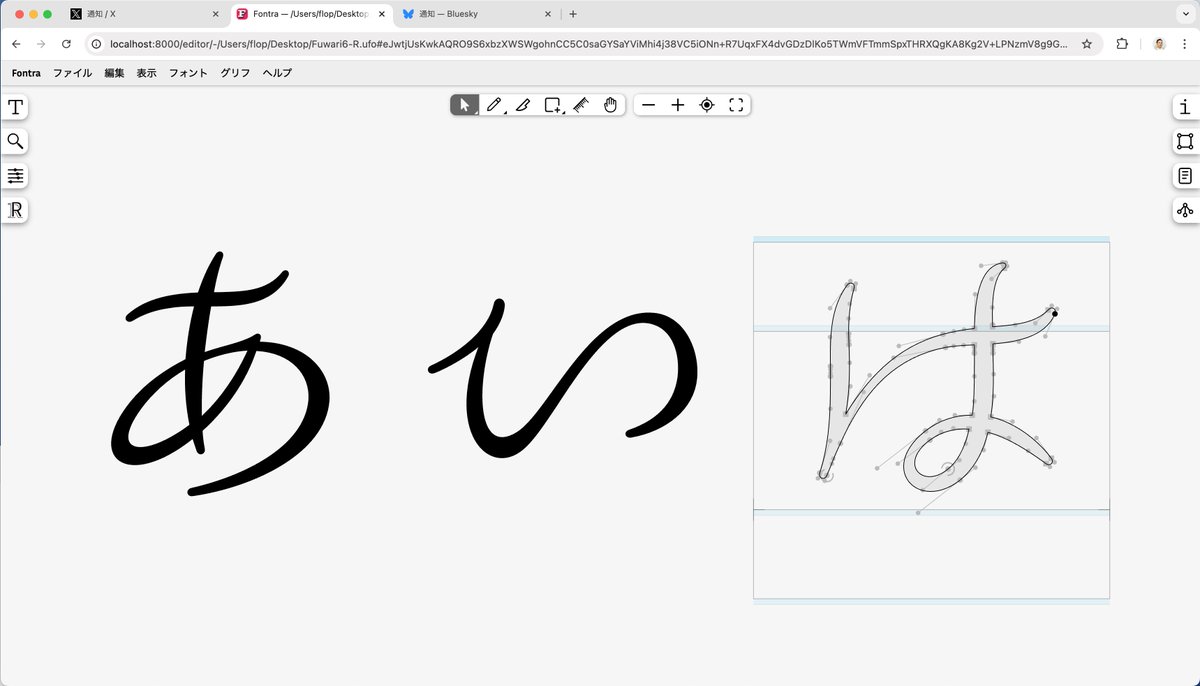Close the Bluesky tab

point(547,14)
